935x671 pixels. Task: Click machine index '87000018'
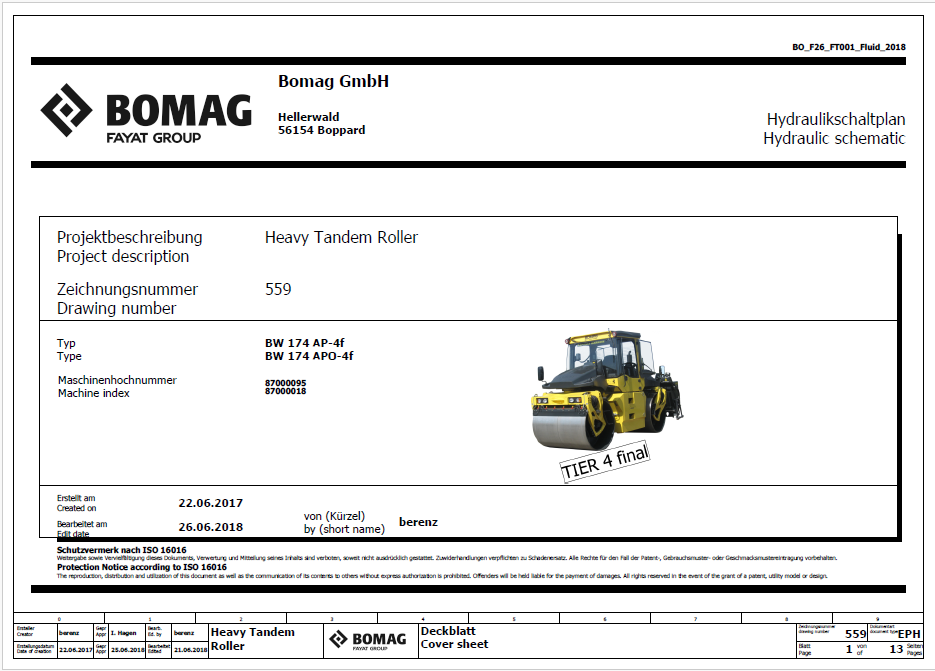click(286, 391)
